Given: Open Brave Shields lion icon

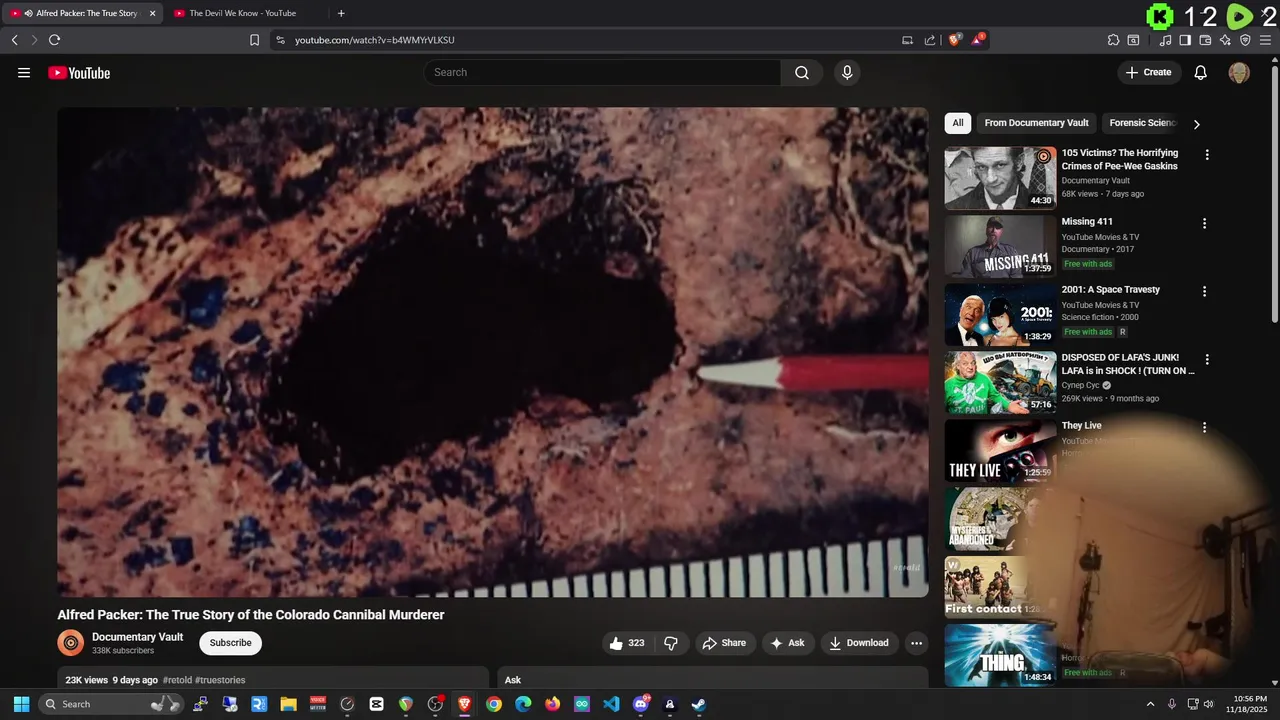Looking at the screenshot, I should (x=955, y=40).
